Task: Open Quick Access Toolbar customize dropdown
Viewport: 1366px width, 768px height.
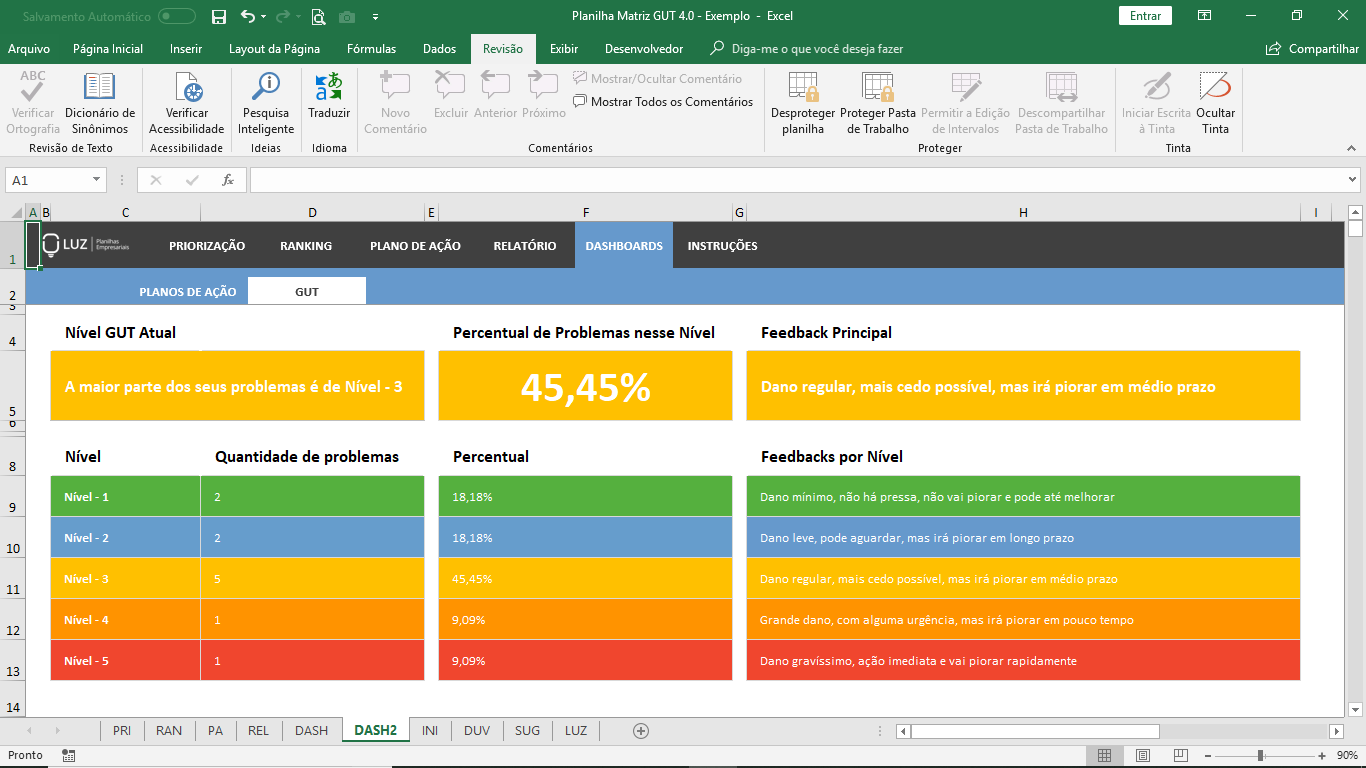Action: coord(375,16)
